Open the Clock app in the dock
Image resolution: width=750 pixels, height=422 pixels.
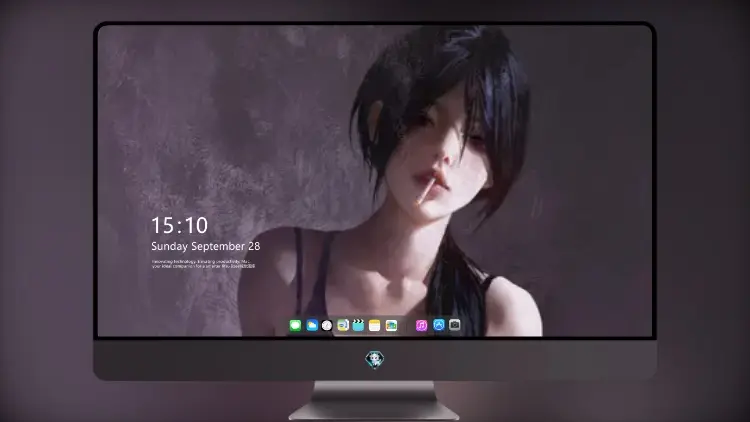[x=327, y=326]
